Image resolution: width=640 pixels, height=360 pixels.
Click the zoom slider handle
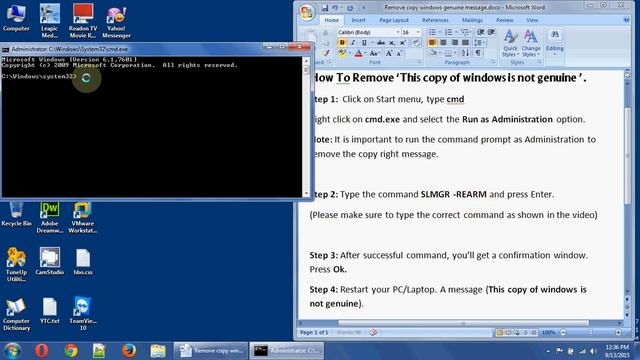(x=590, y=333)
